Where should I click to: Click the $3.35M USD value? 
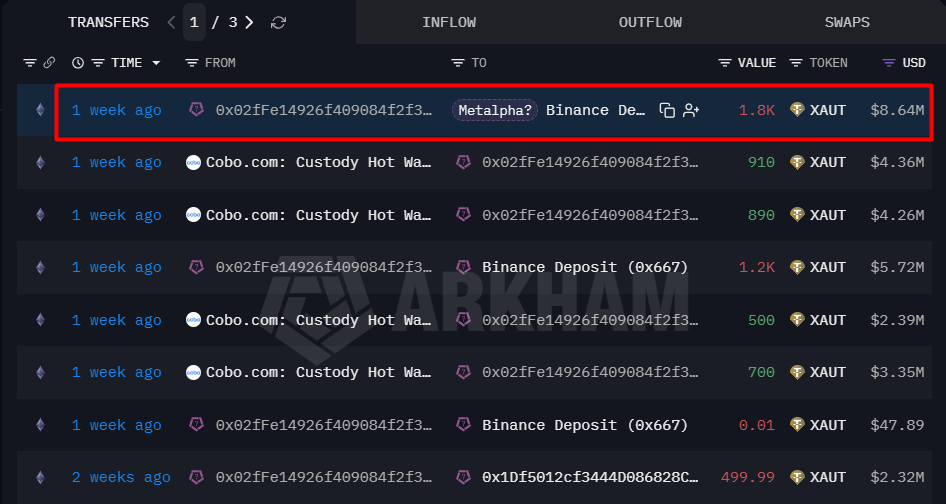point(897,372)
